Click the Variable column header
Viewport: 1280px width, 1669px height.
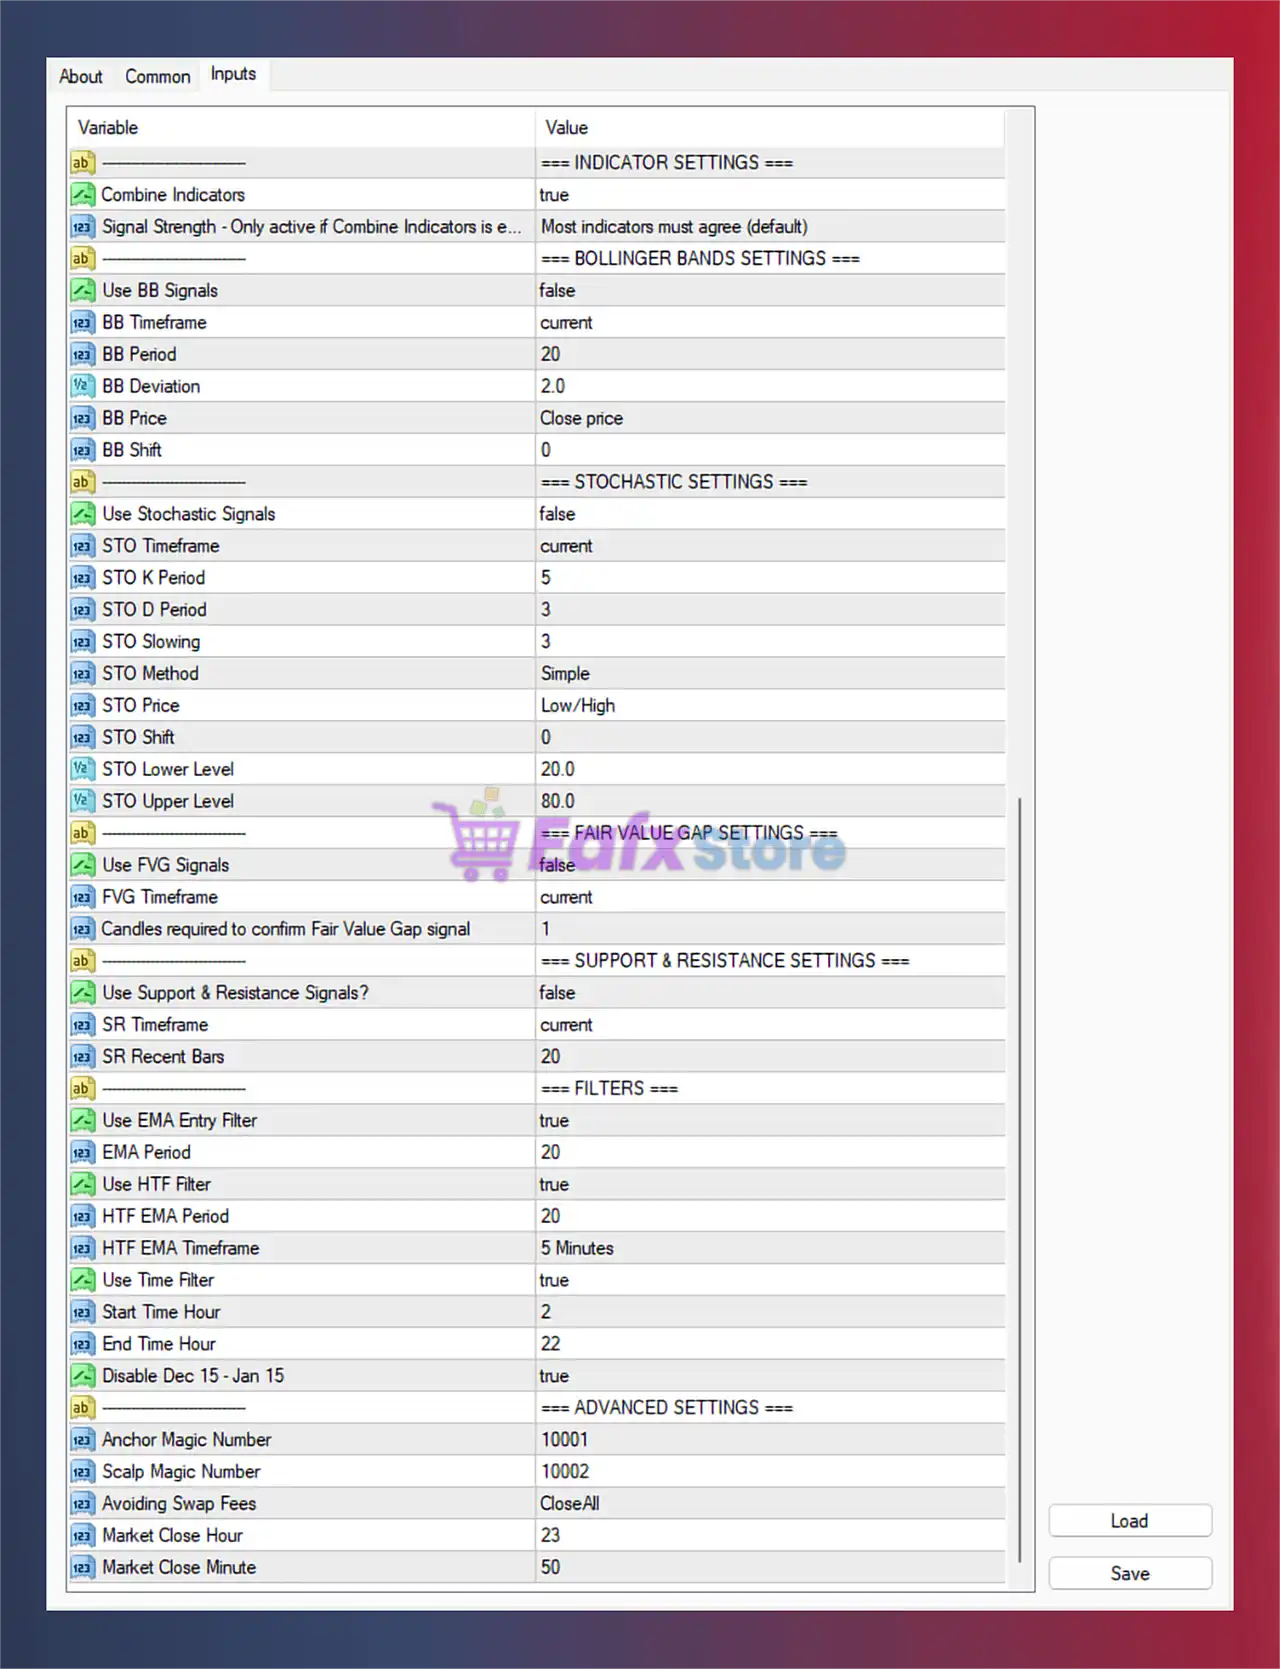pos(301,128)
